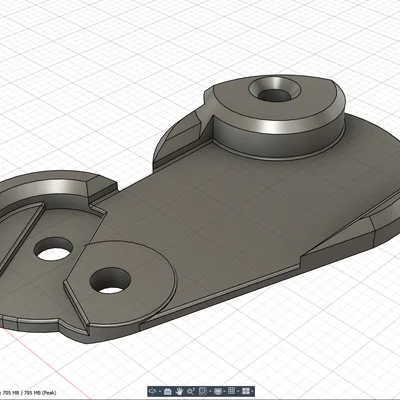This screenshot has height=400, width=400.
Task: Expand the Viewports dropdown arrow
Action: click(x=252, y=391)
